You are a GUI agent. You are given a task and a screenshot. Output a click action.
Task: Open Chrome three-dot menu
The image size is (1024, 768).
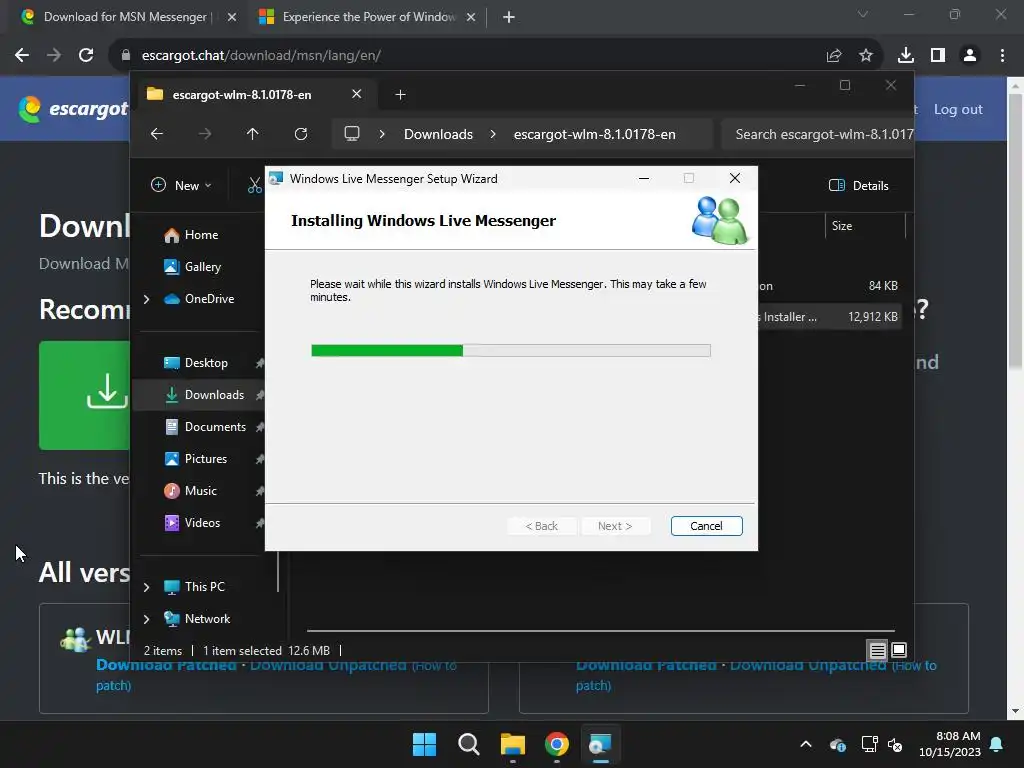point(1002,56)
